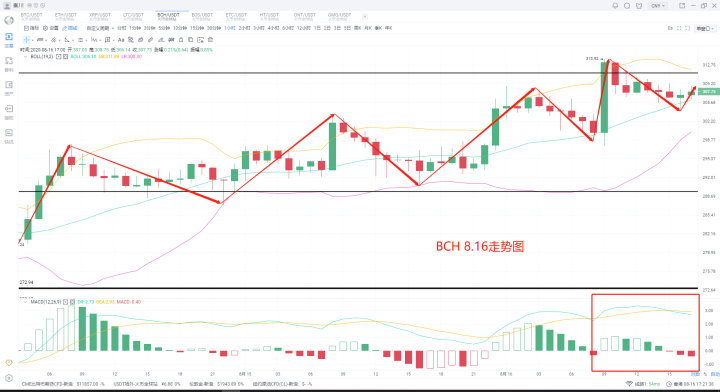Select the crosshair cursor drawing tool
Viewport: 720px width, 392px height.
pos(27,40)
